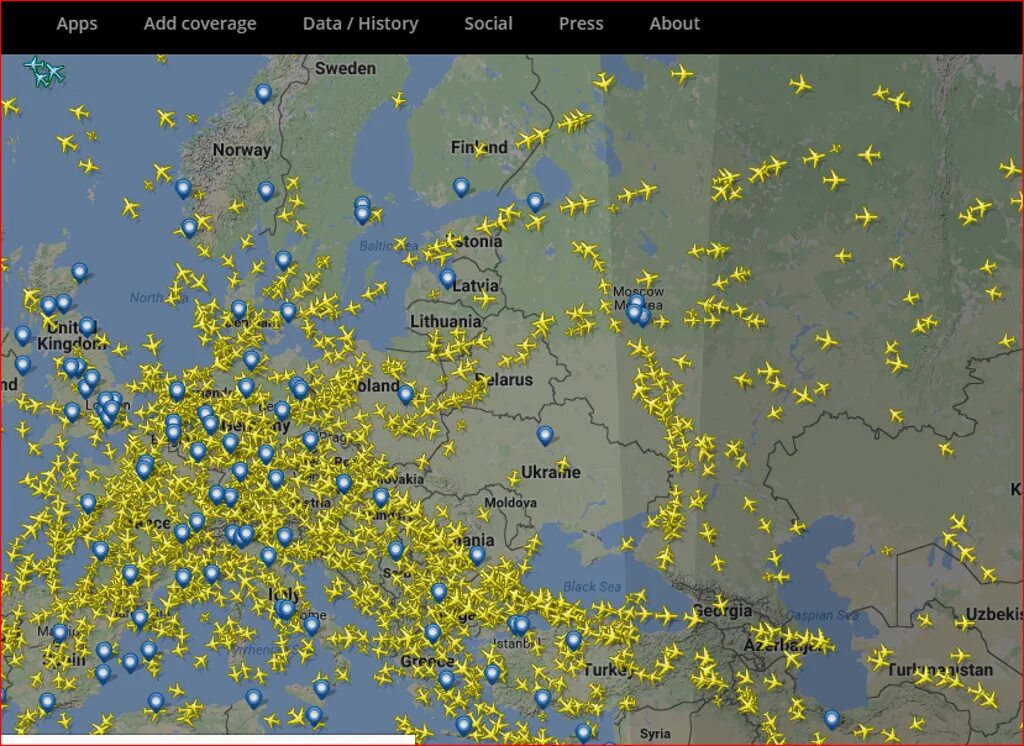Open the About page
Image resolution: width=1024 pixels, height=746 pixels.
click(675, 24)
